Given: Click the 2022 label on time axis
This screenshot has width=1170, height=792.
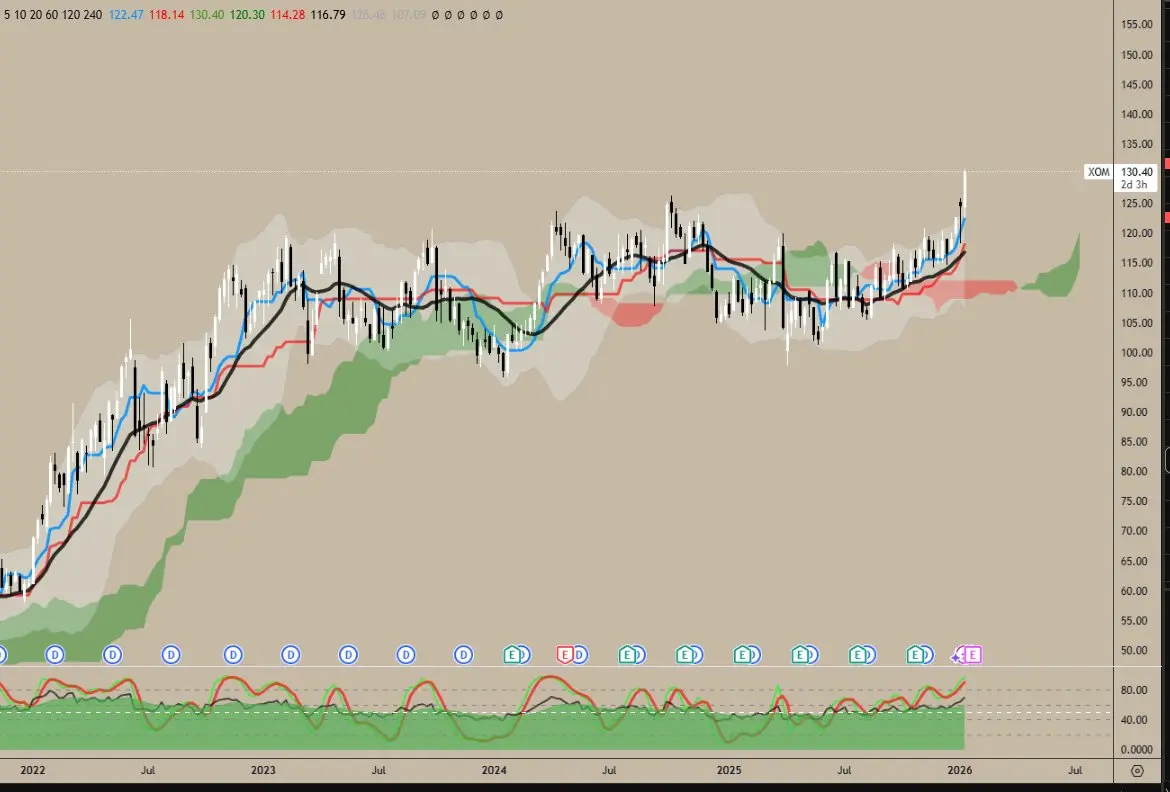Looking at the screenshot, I should pos(32,770).
